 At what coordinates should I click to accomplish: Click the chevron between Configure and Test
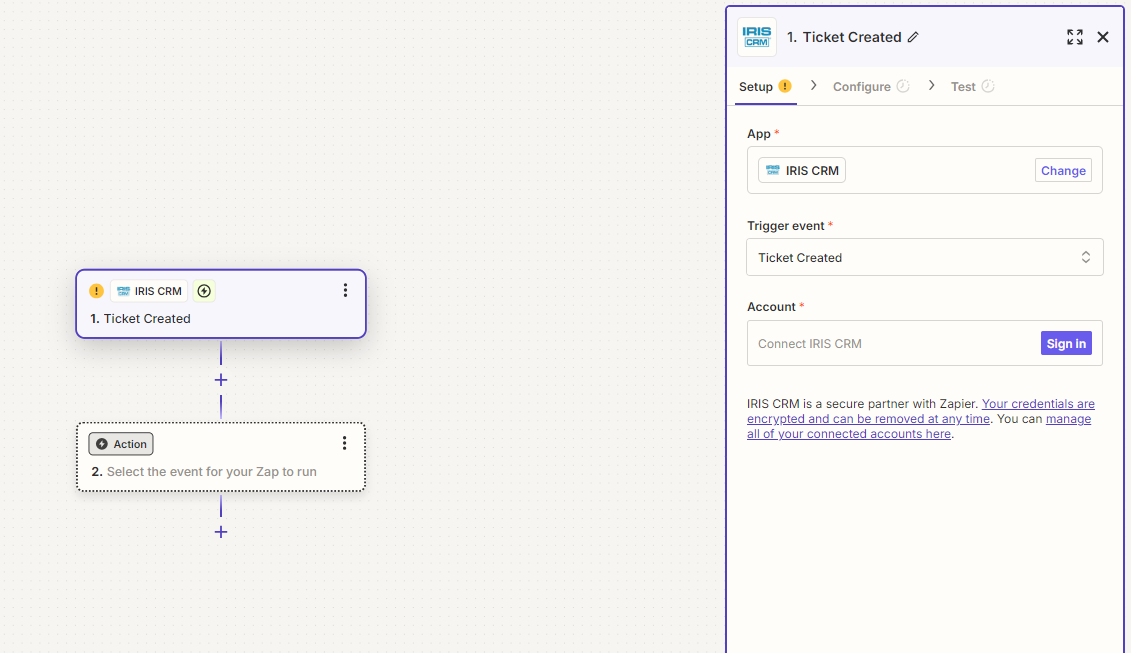(931, 85)
